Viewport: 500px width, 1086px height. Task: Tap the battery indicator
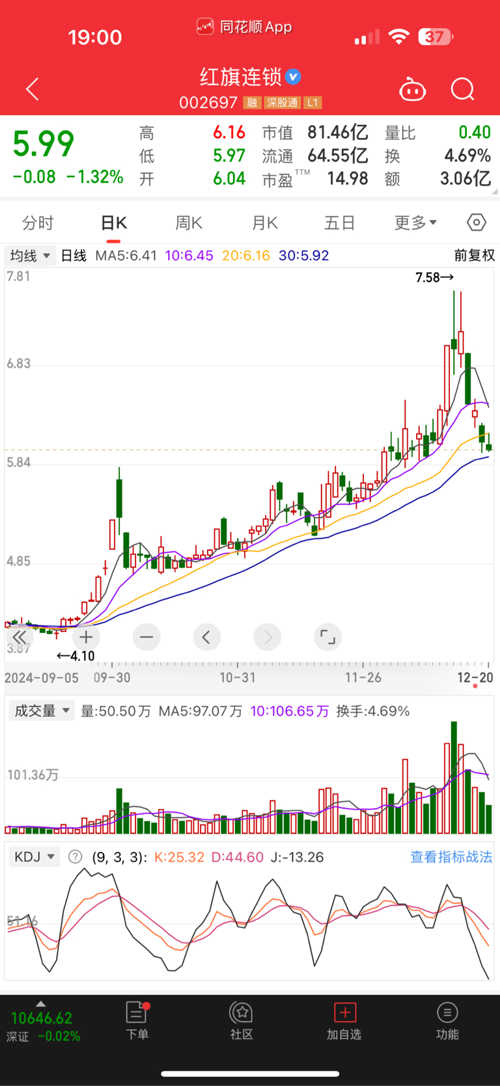point(437,37)
